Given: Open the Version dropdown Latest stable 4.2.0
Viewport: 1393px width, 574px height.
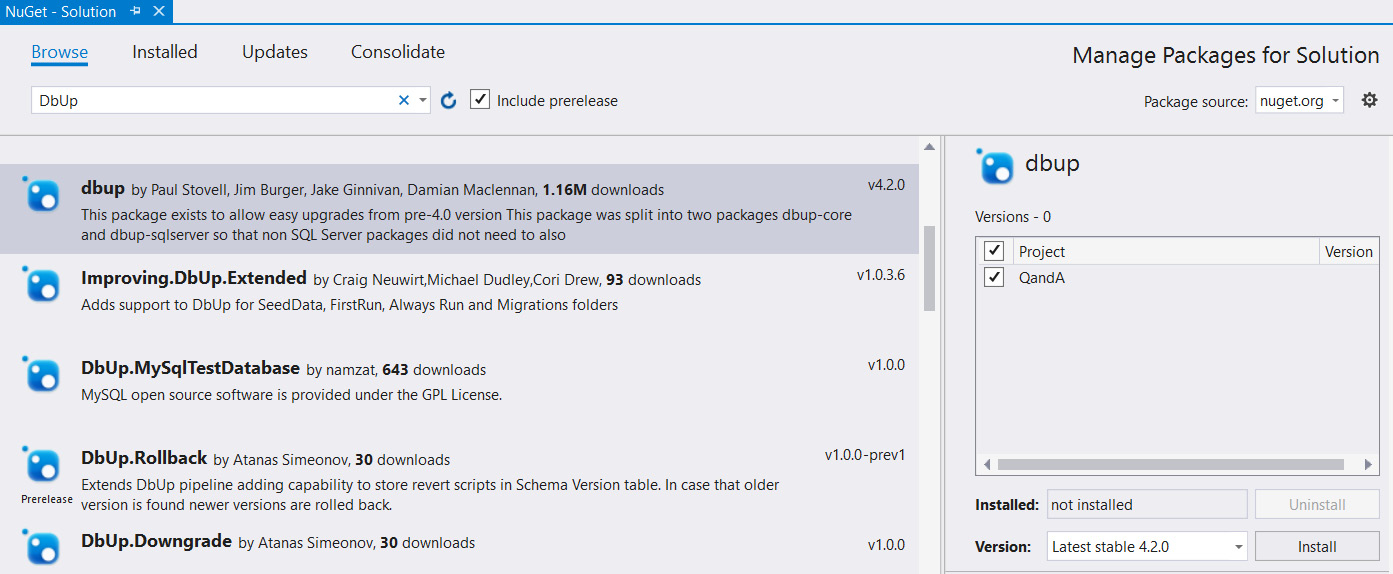Looking at the screenshot, I should (1147, 546).
